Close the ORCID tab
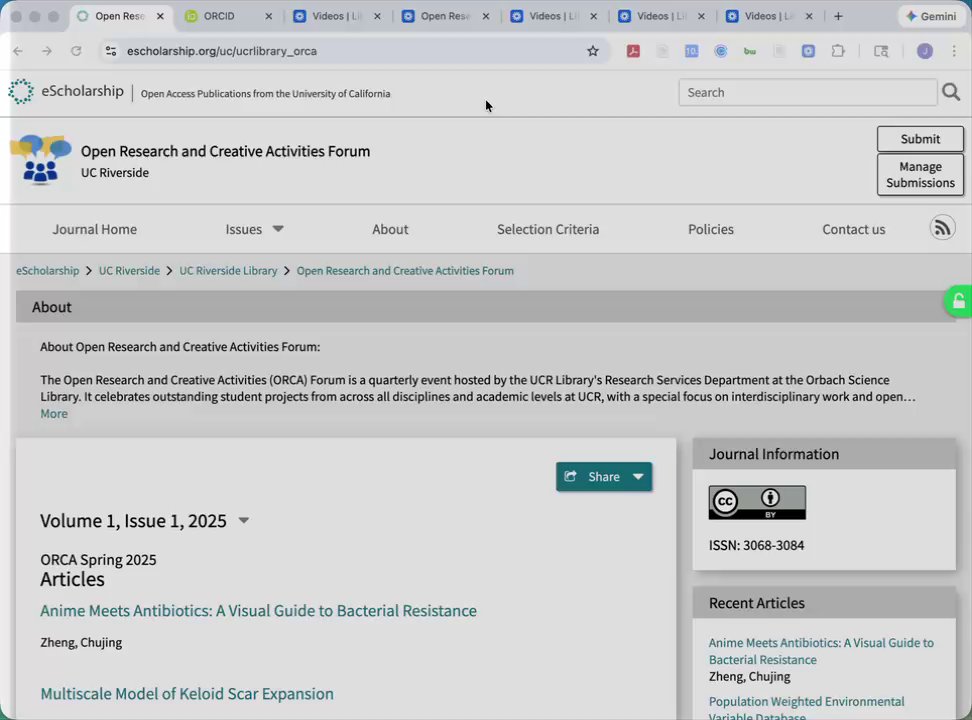This screenshot has height=720, width=972. pyautogui.click(x=268, y=16)
